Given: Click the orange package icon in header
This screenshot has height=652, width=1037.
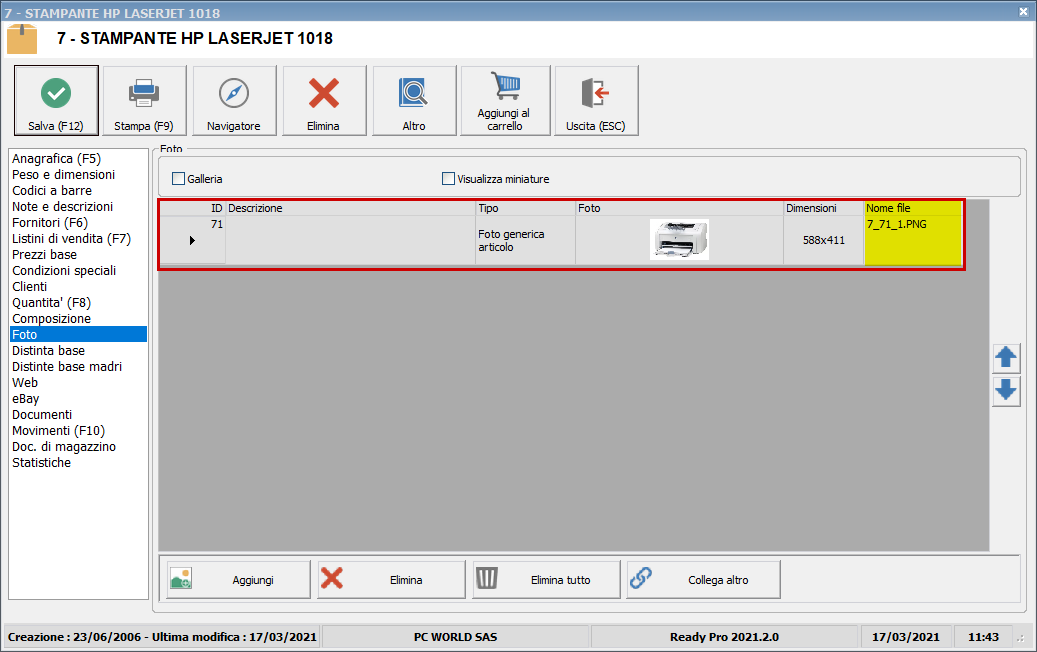Looking at the screenshot, I should pyautogui.click(x=22, y=39).
